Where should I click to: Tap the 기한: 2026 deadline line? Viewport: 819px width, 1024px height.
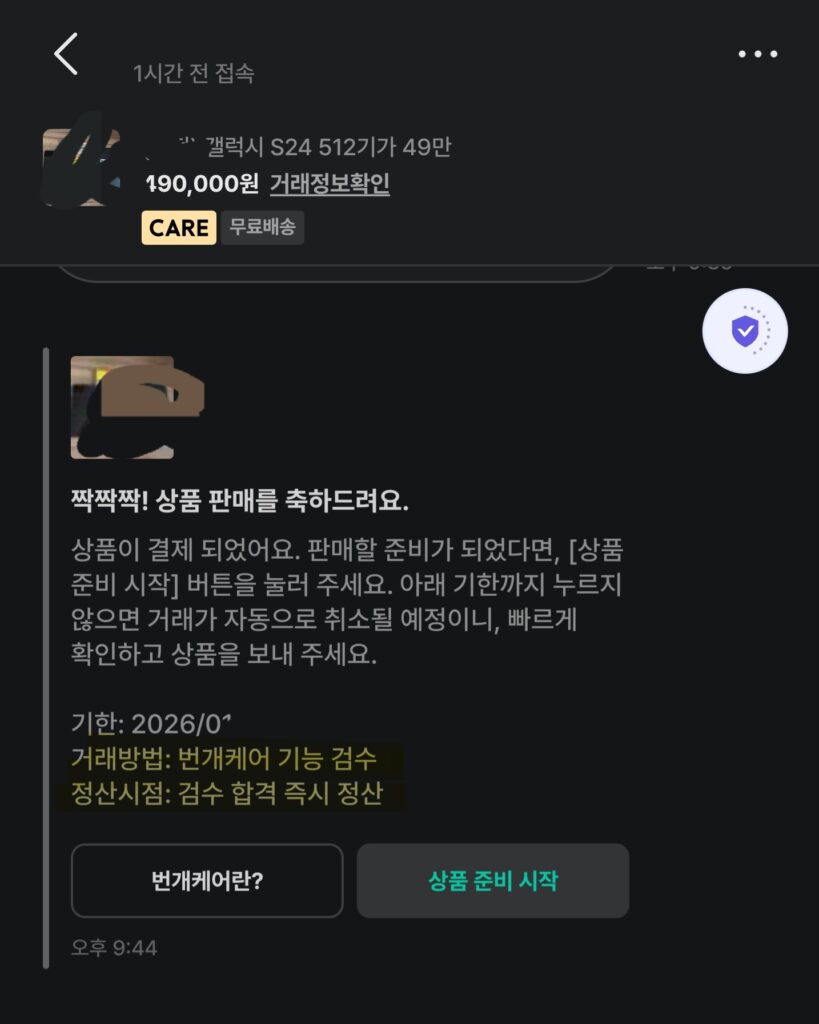152,723
